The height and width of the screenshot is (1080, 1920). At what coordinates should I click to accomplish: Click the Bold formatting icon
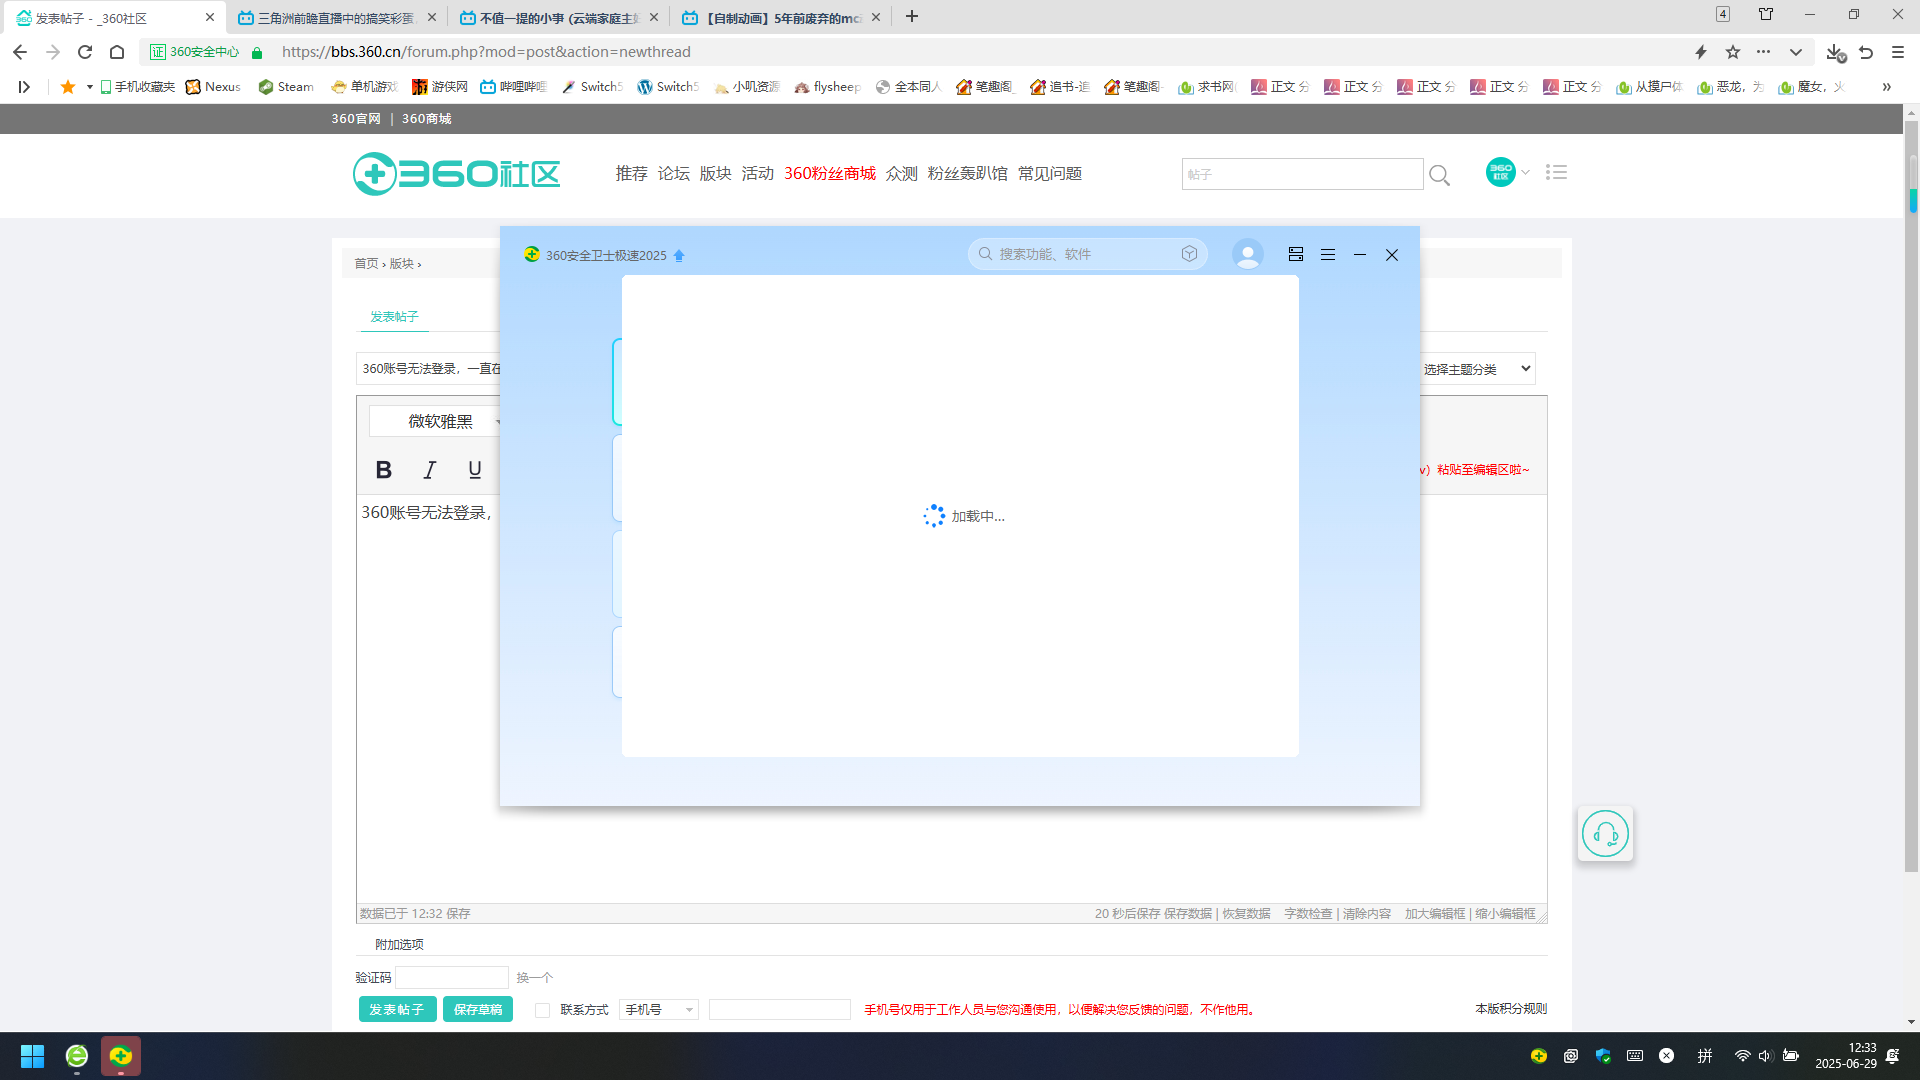(x=383, y=470)
